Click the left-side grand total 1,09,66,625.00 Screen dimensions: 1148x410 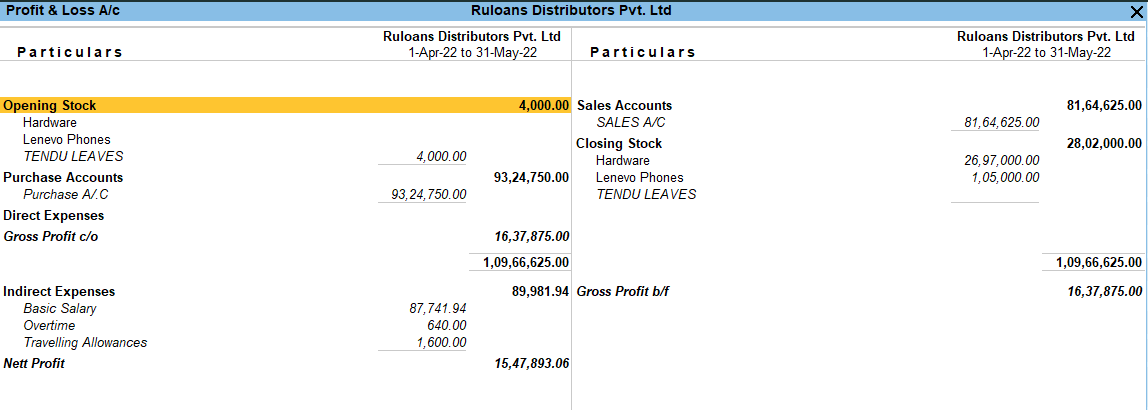point(526,262)
